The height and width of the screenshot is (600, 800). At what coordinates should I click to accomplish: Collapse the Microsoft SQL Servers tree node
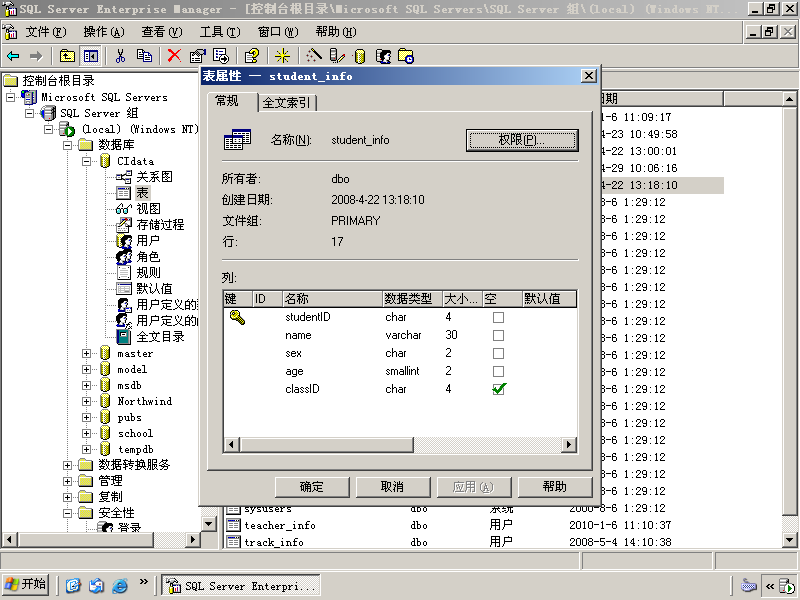pyautogui.click(x=10, y=97)
